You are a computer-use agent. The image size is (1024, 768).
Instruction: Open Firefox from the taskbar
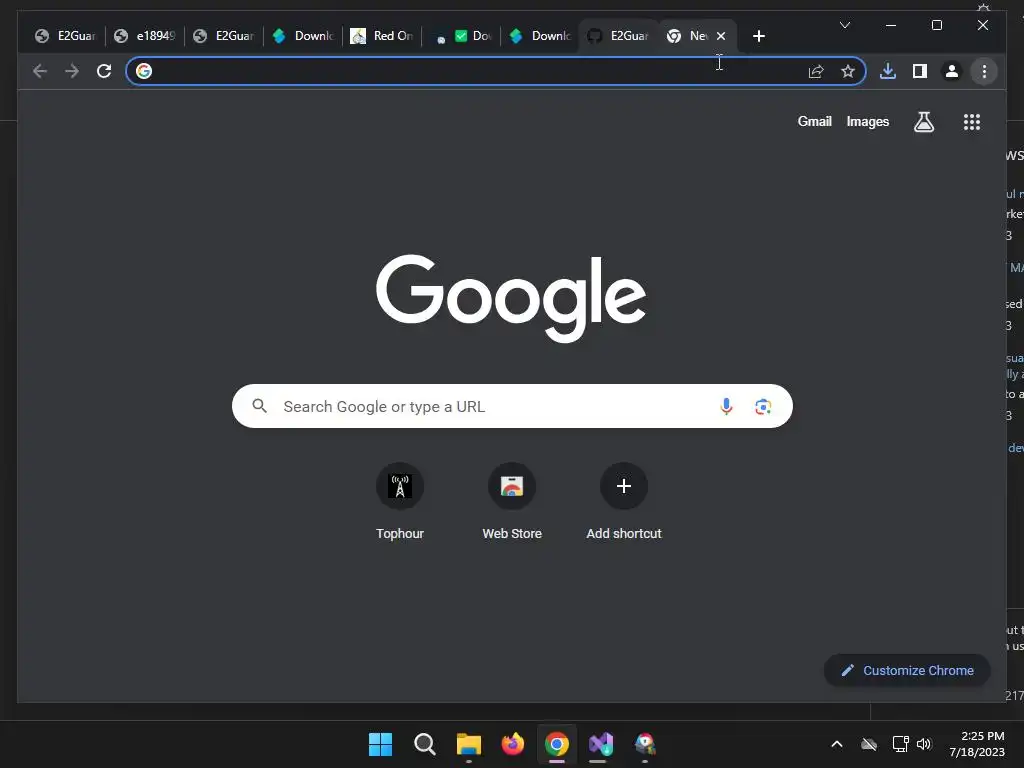point(513,744)
